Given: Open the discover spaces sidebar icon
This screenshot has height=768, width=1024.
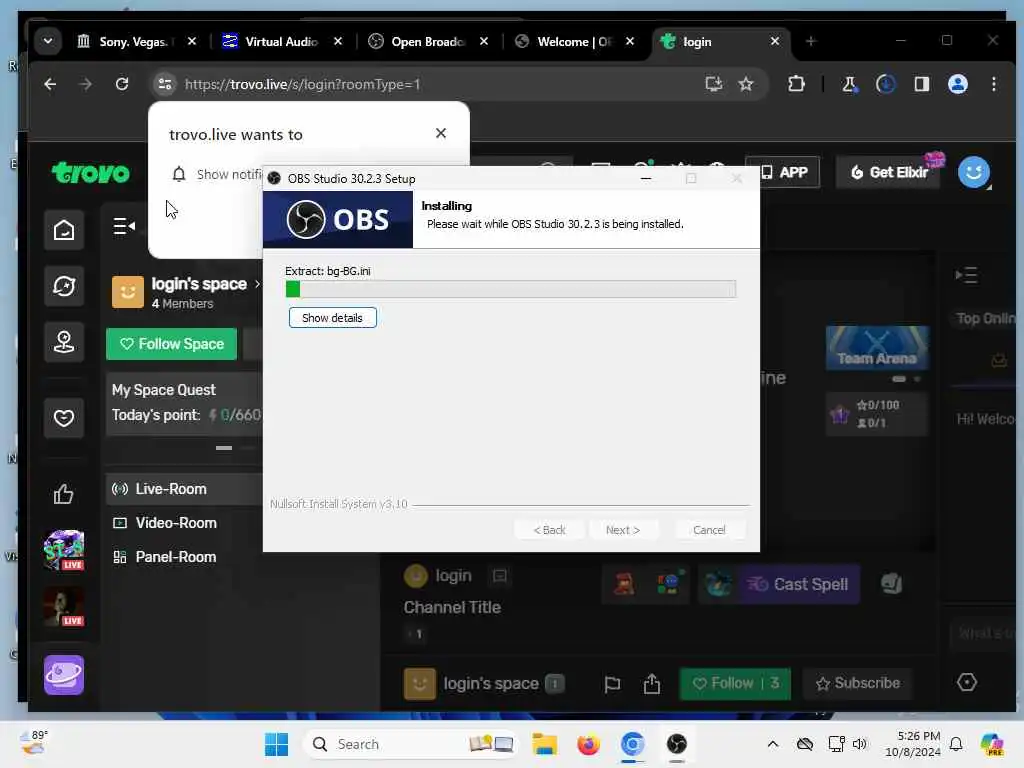Looking at the screenshot, I should coord(64,286).
